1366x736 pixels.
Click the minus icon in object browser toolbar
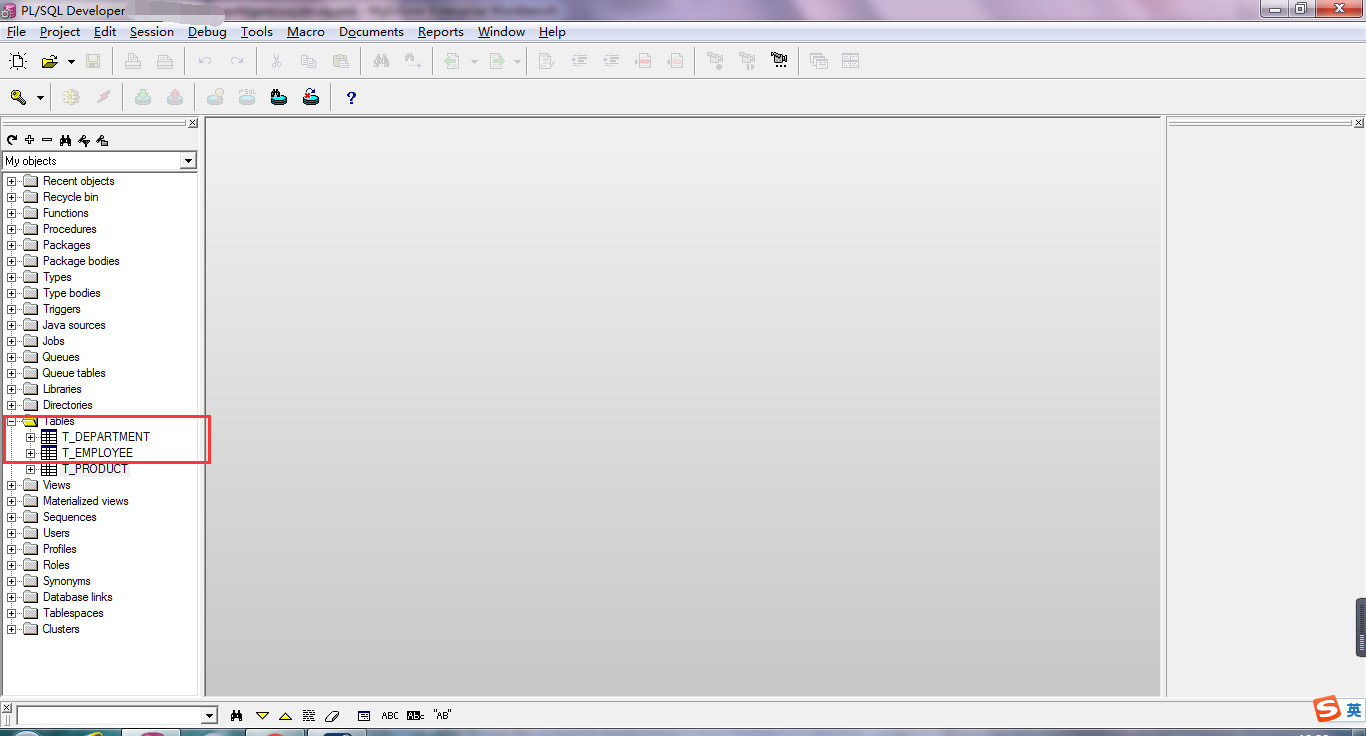point(47,140)
